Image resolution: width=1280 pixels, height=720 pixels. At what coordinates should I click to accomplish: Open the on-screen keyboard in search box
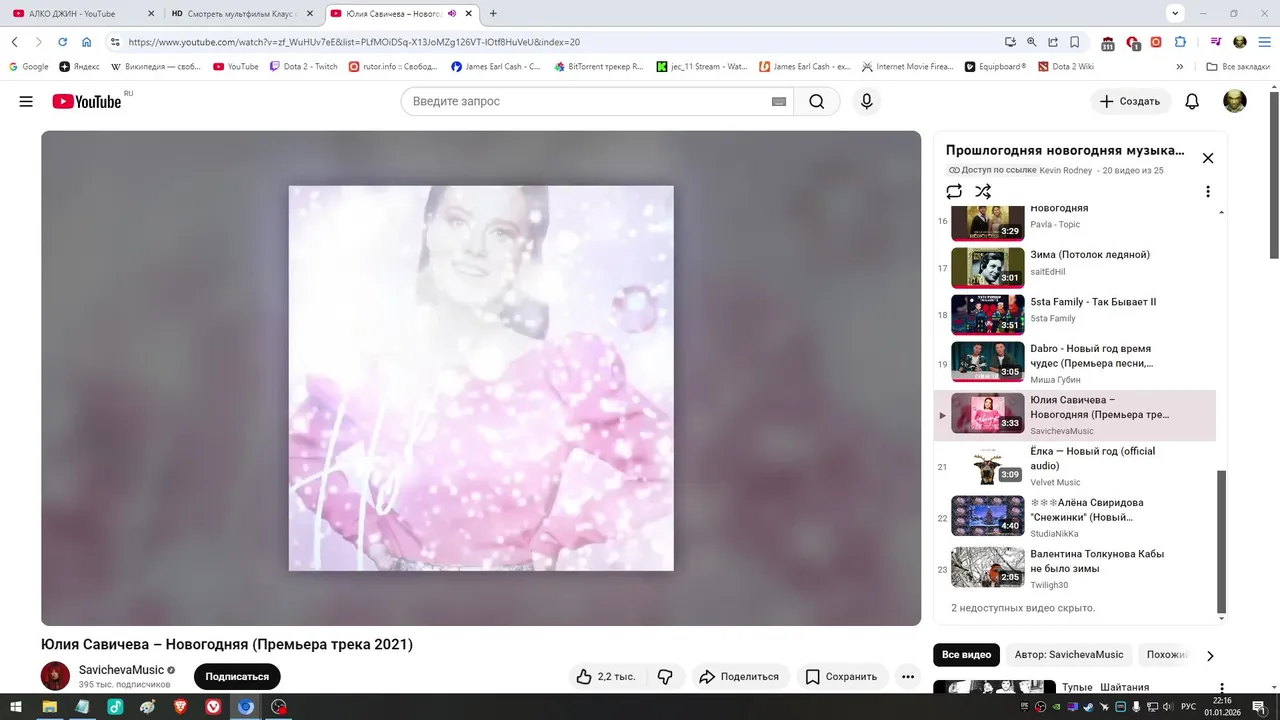[779, 101]
